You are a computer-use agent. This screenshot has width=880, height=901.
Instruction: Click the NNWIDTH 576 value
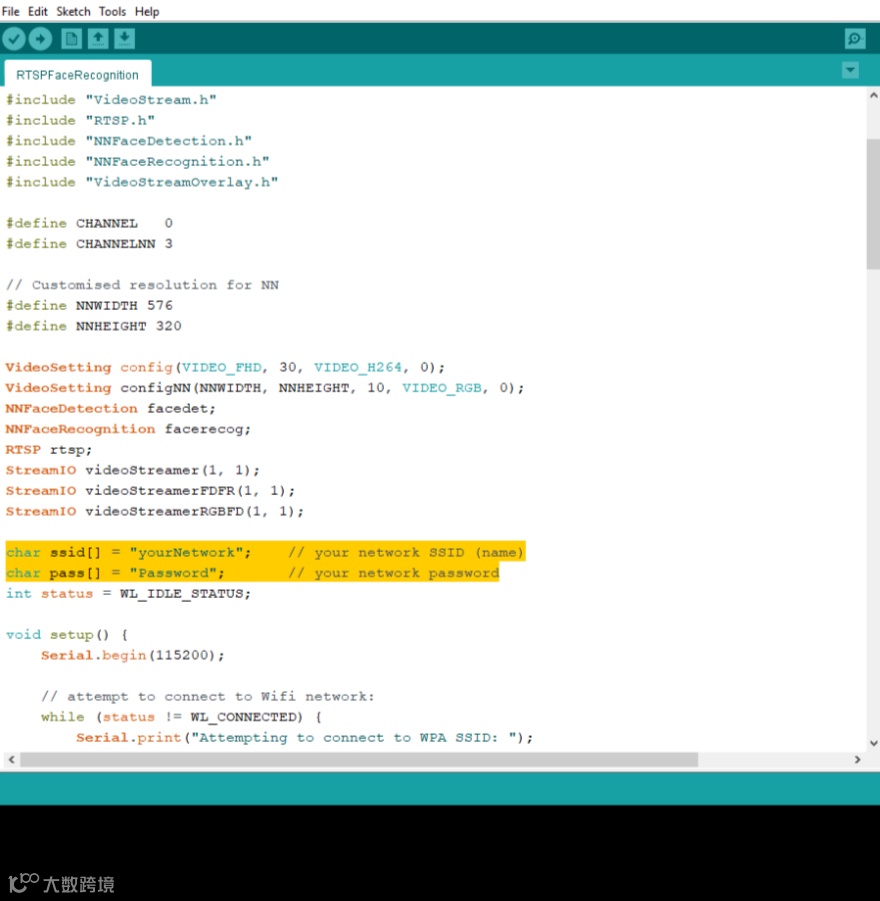(160, 306)
